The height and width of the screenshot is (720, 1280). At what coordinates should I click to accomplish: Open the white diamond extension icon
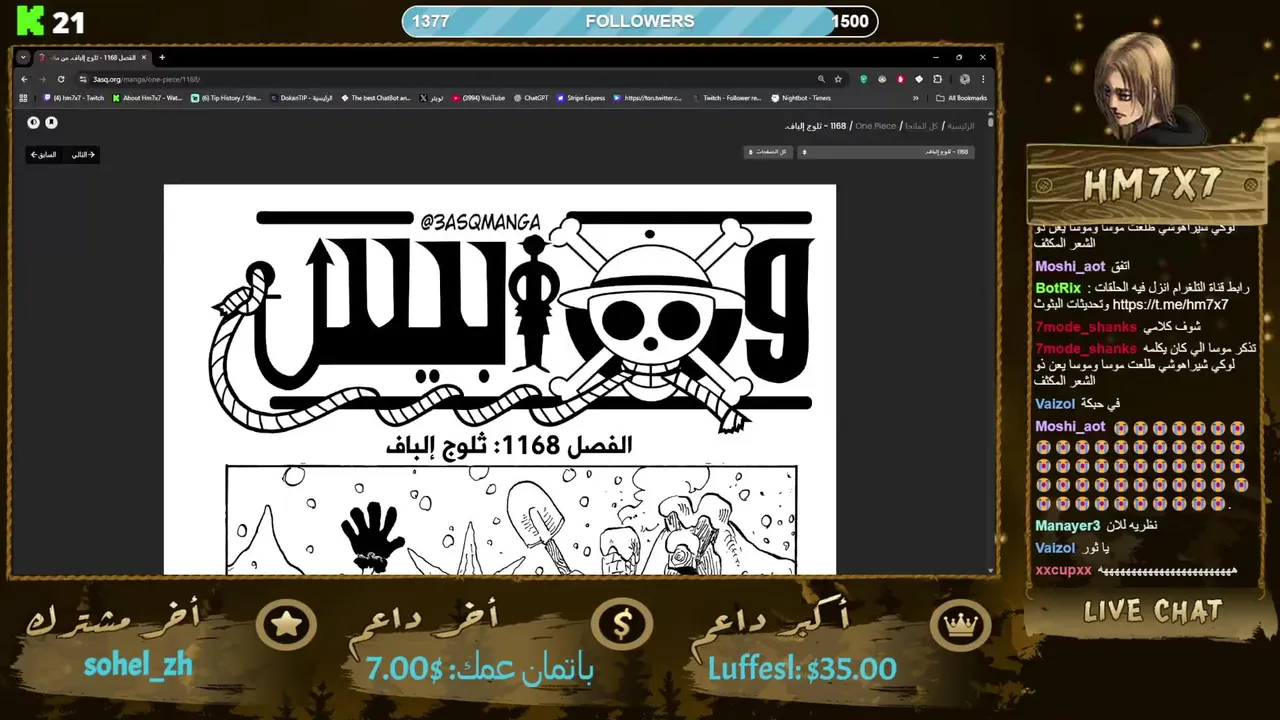(x=919, y=79)
